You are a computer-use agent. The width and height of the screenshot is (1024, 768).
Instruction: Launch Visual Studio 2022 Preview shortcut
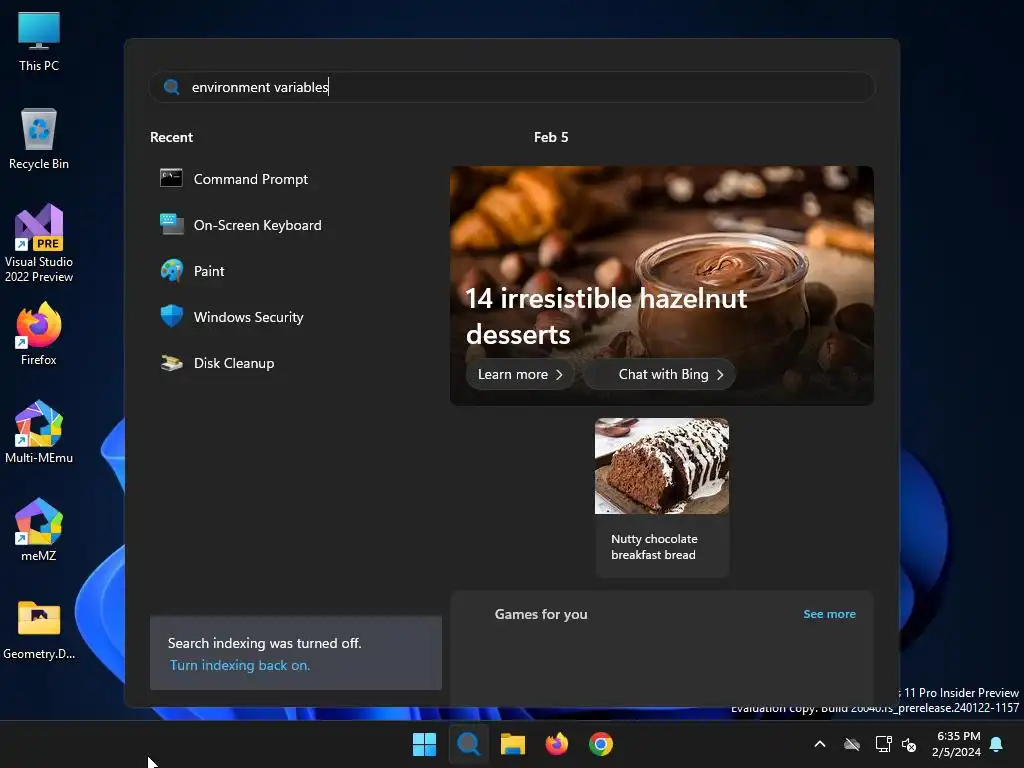(x=39, y=243)
